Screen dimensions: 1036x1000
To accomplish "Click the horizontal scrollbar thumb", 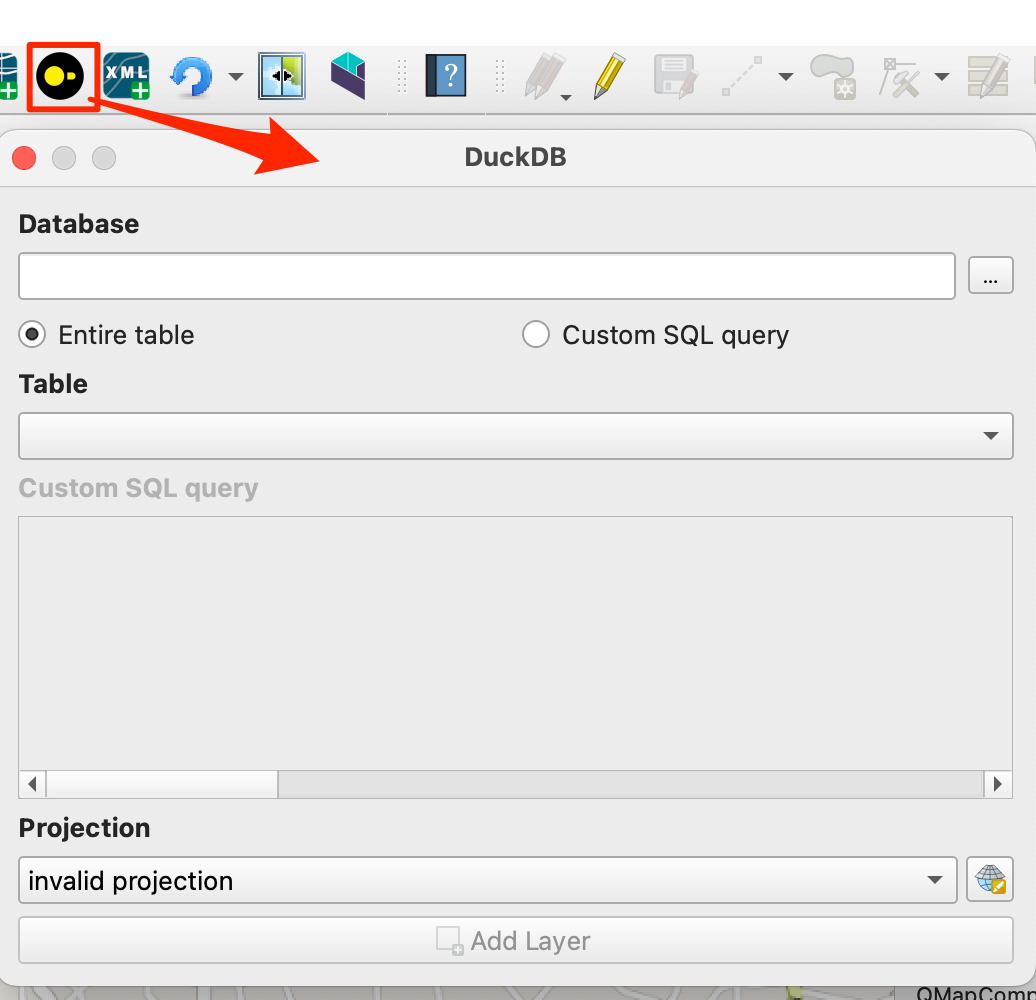I will 162,784.
